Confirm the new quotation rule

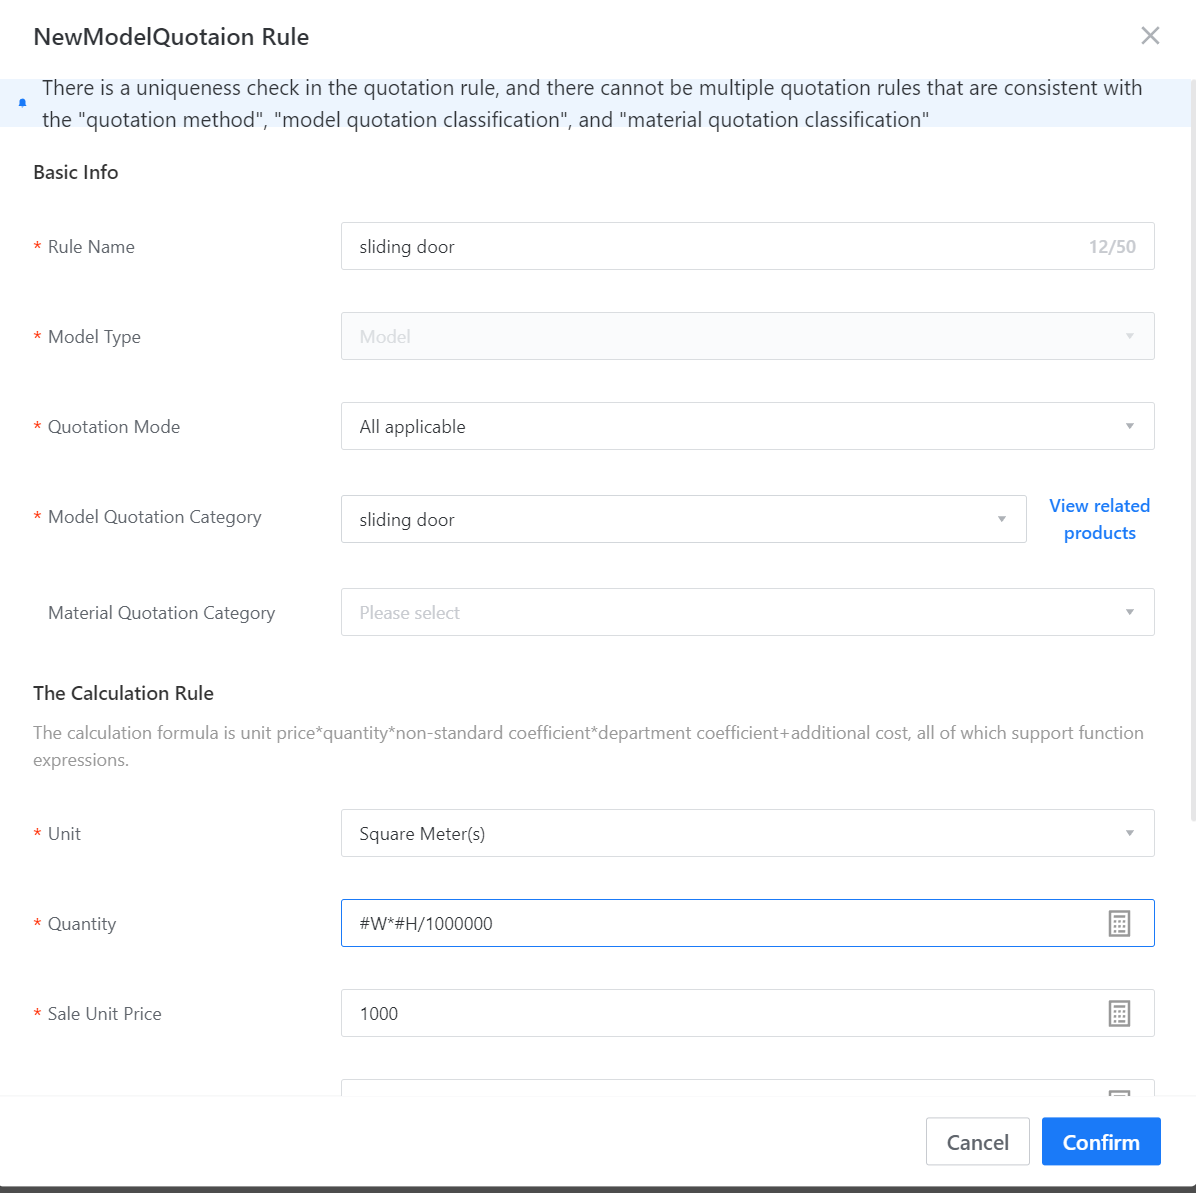pos(1100,1142)
